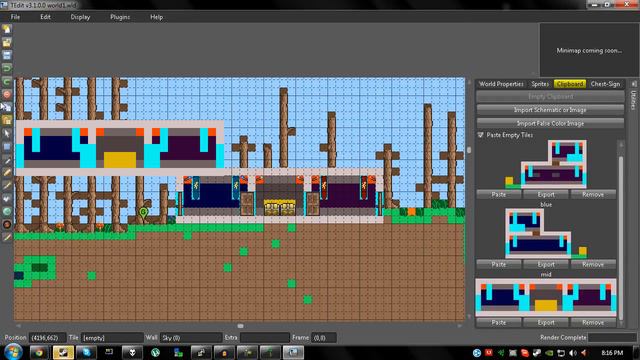Select the wide bottom clipboard thumbnail
The height and width of the screenshot is (360, 640).
coord(546,298)
